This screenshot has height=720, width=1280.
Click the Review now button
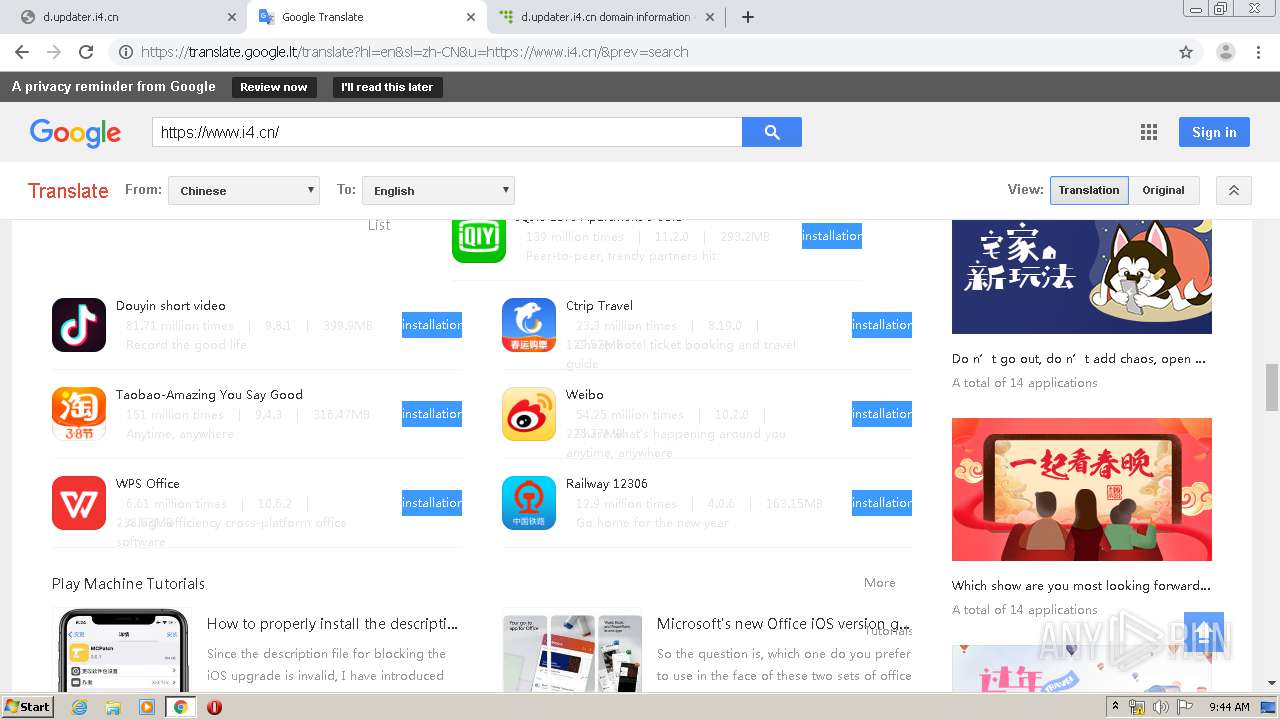tap(274, 87)
